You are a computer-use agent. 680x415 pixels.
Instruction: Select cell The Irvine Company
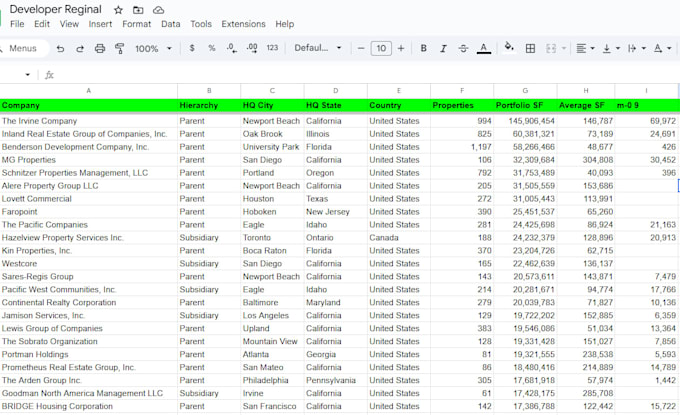click(x=88, y=121)
